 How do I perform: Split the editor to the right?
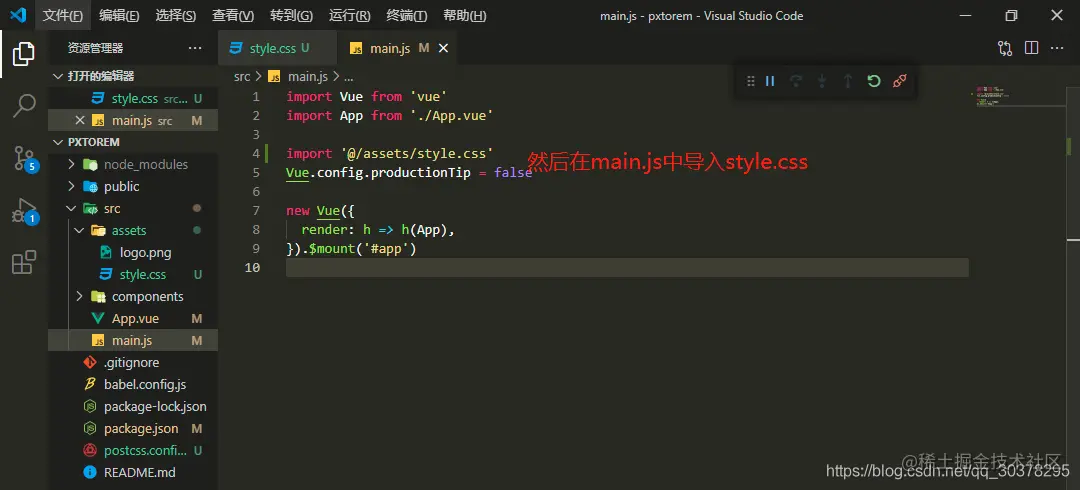click(x=1031, y=48)
